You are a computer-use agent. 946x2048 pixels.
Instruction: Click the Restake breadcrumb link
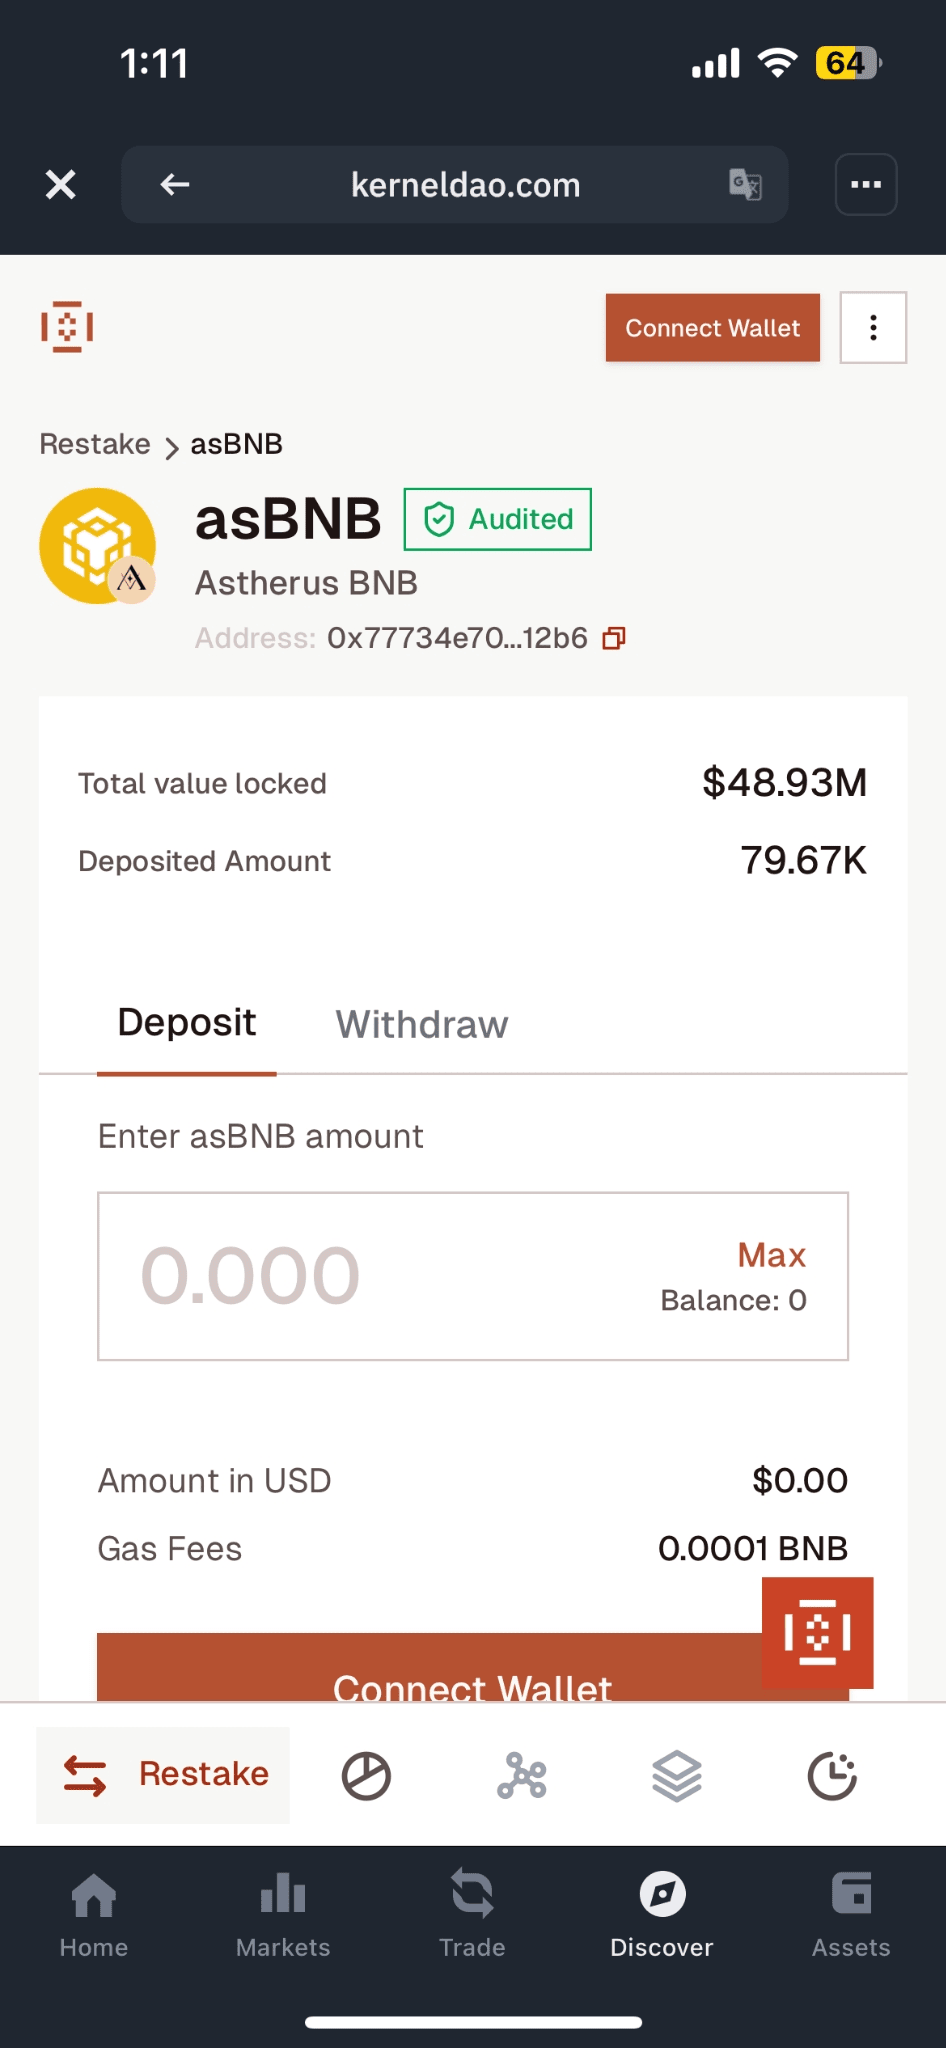[95, 444]
